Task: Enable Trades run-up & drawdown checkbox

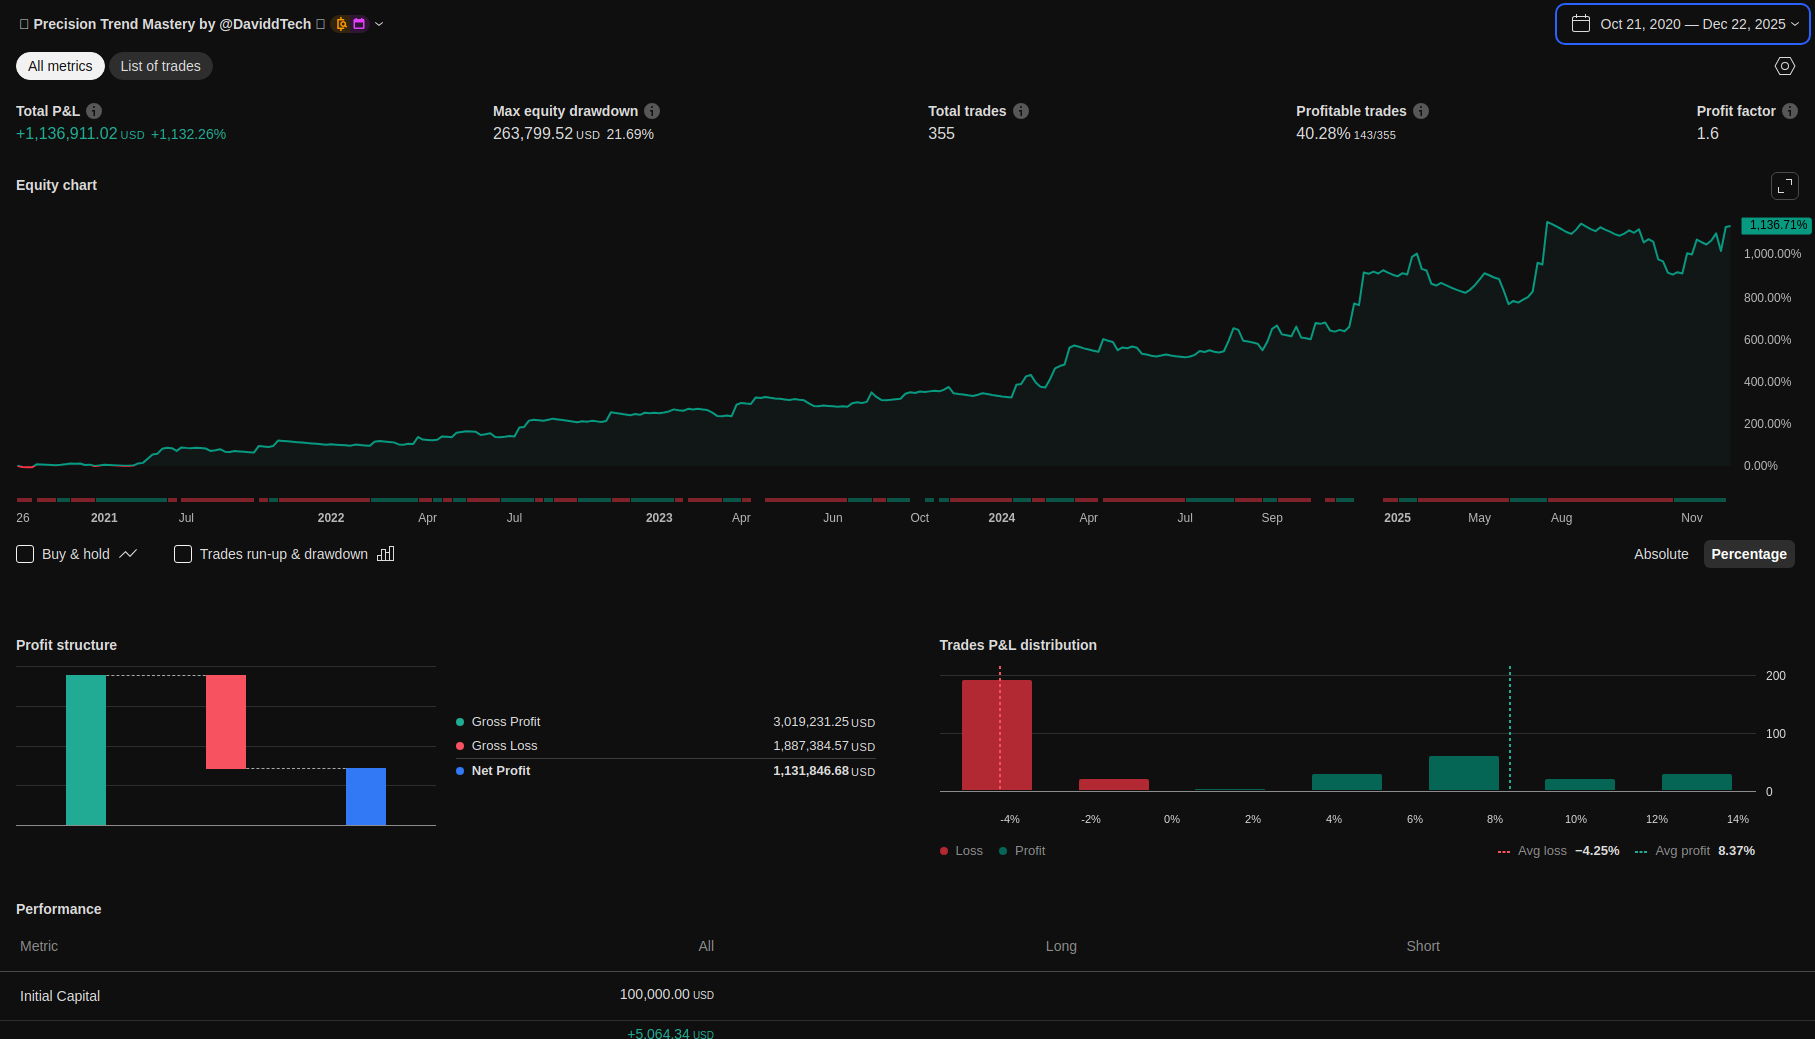Action: click(183, 554)
